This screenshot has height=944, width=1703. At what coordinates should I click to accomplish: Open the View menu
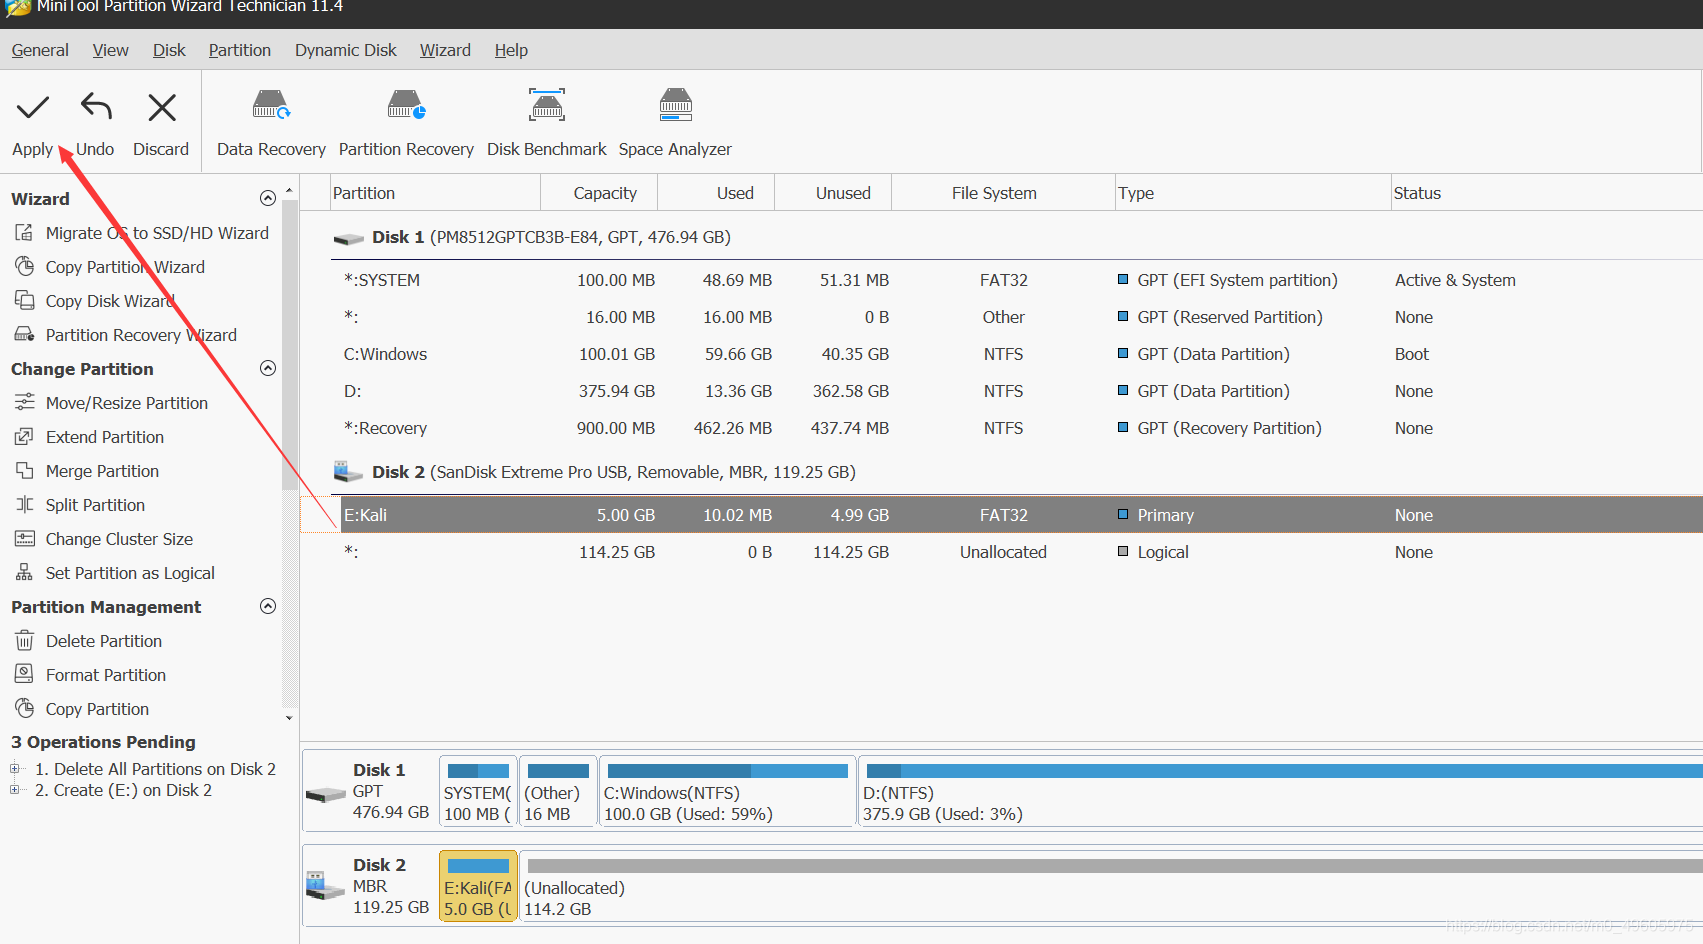[110, 50]
